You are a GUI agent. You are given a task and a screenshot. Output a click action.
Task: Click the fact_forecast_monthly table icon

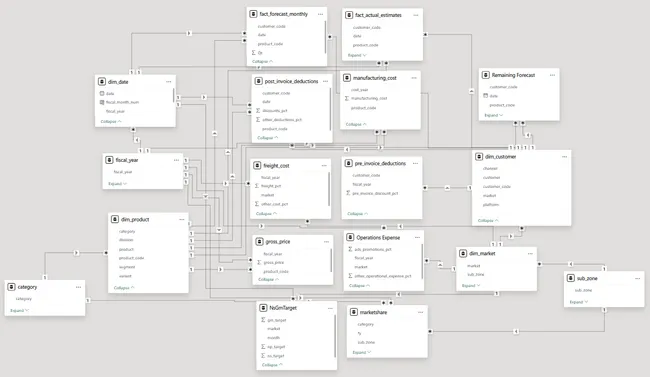coord(253,14)
